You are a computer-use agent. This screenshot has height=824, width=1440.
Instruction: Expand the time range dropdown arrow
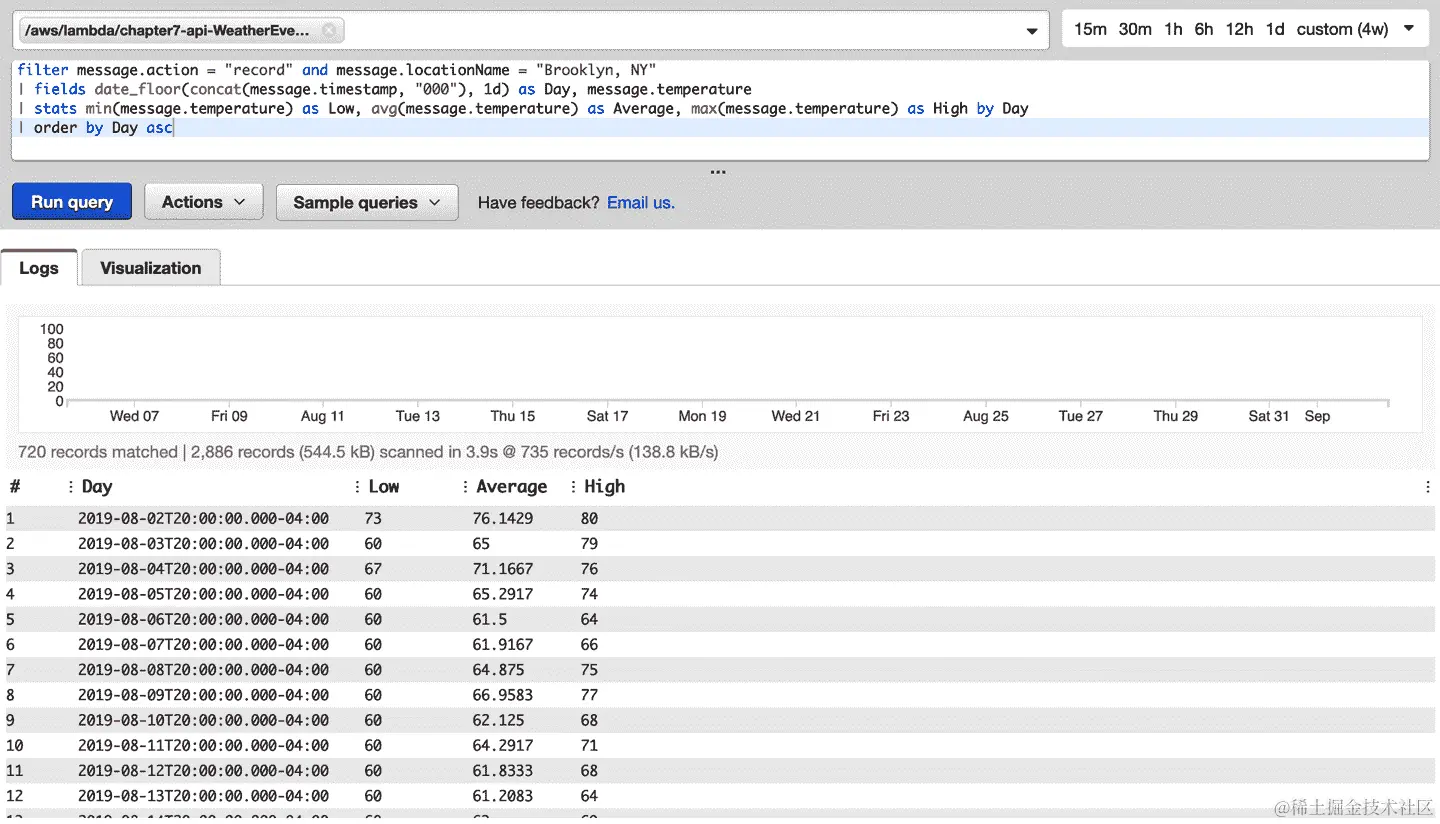[x=1410, y=29]
